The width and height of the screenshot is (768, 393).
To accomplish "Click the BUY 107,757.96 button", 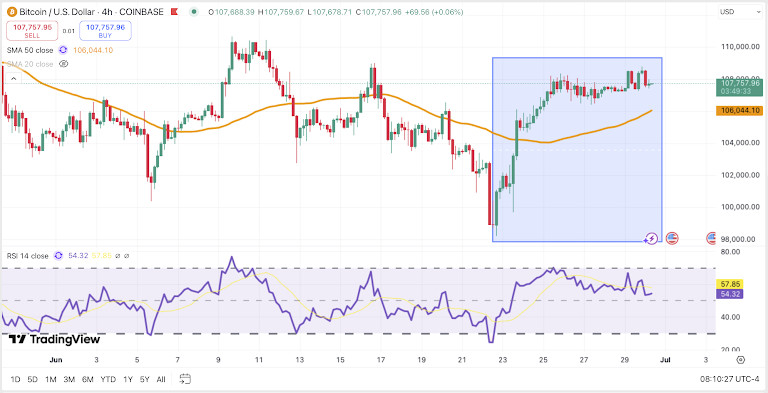I will click(105, 31).
